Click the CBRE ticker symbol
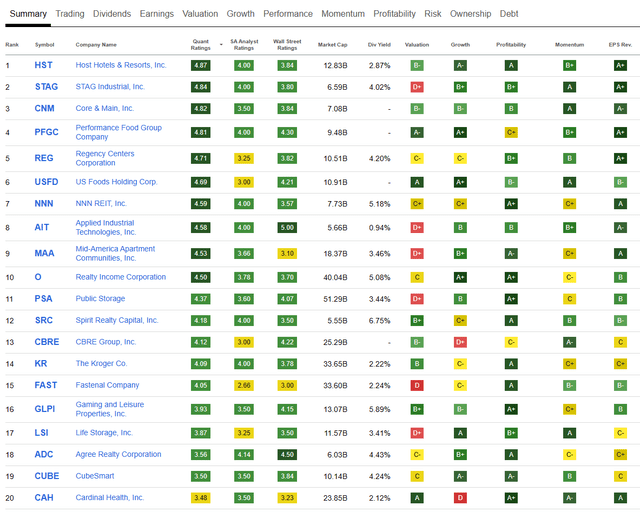Image resolution: width=640 pixels, height=512 pixels. pos(47,342)
